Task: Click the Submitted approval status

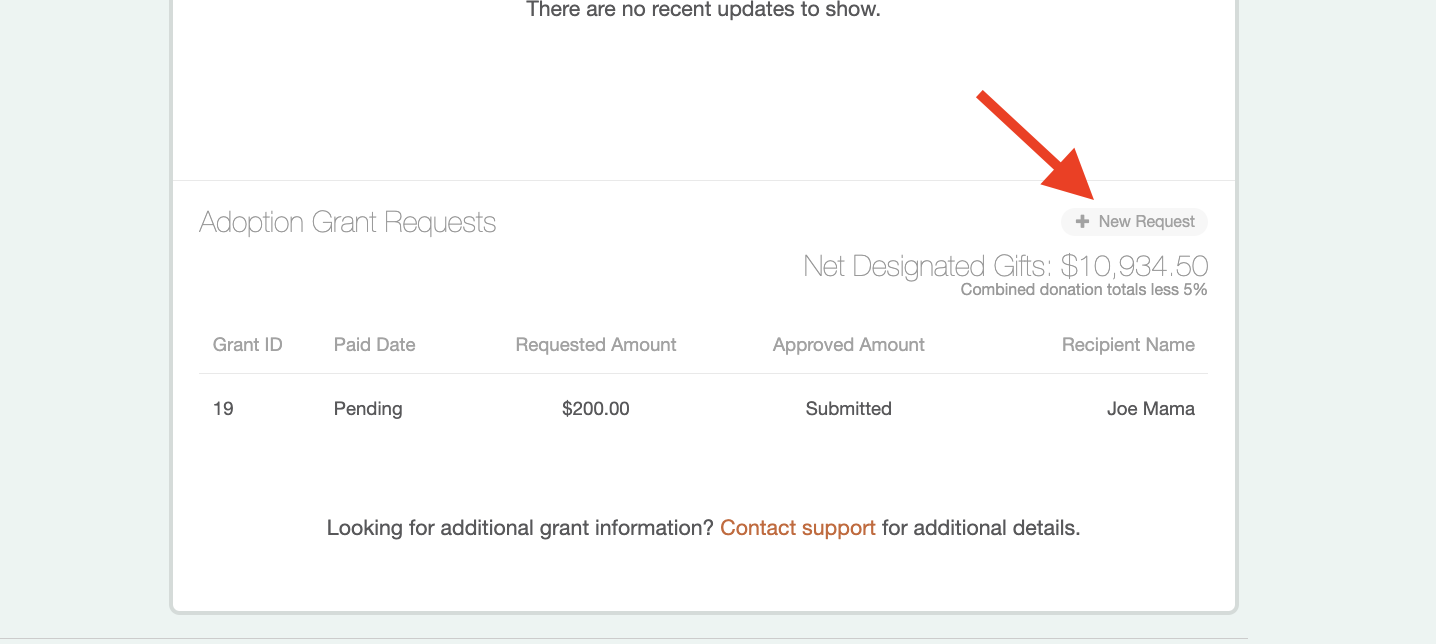Action: (848, 408)
